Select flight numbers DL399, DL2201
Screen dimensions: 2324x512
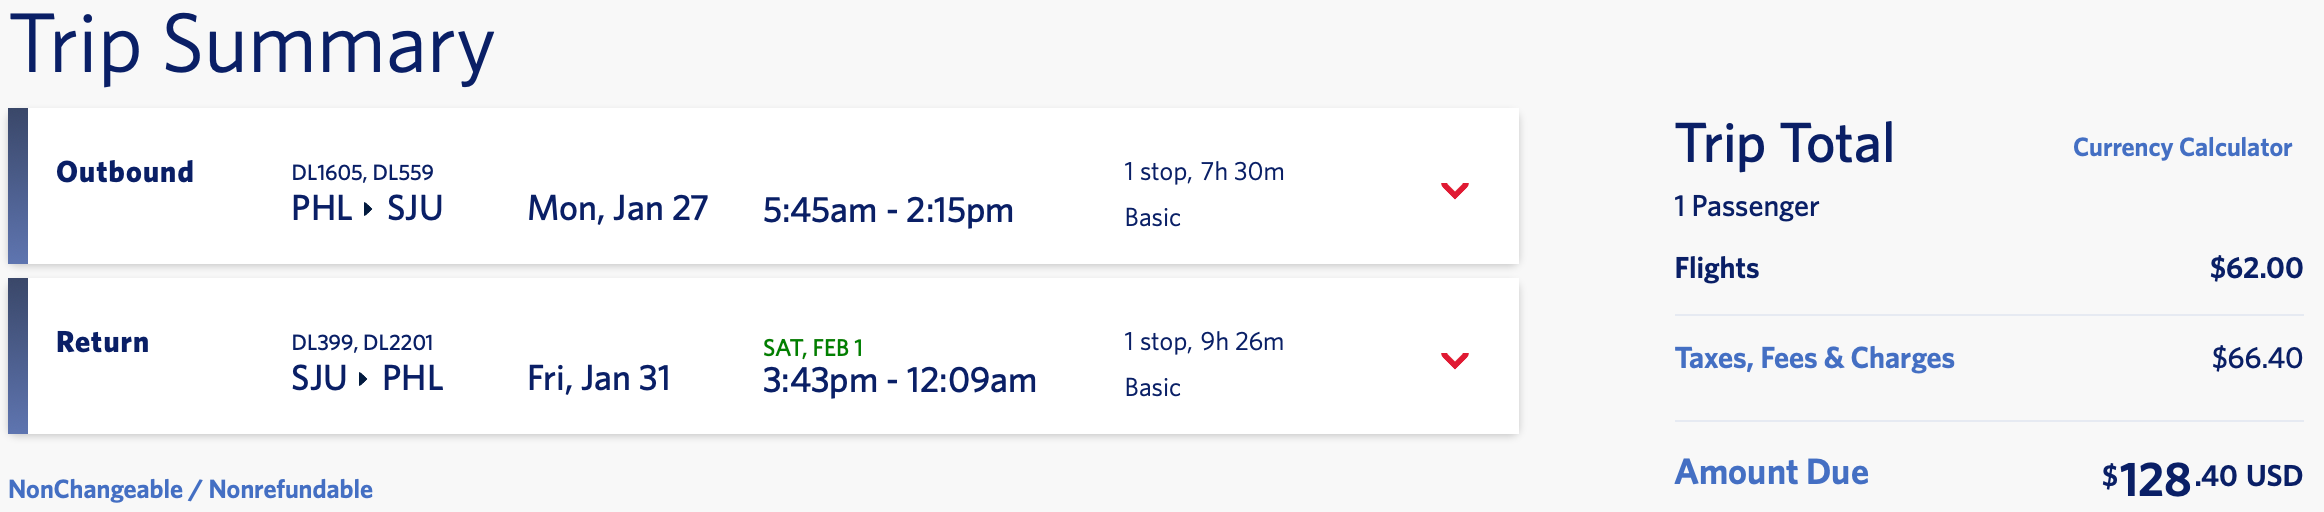tap(362, 342)
